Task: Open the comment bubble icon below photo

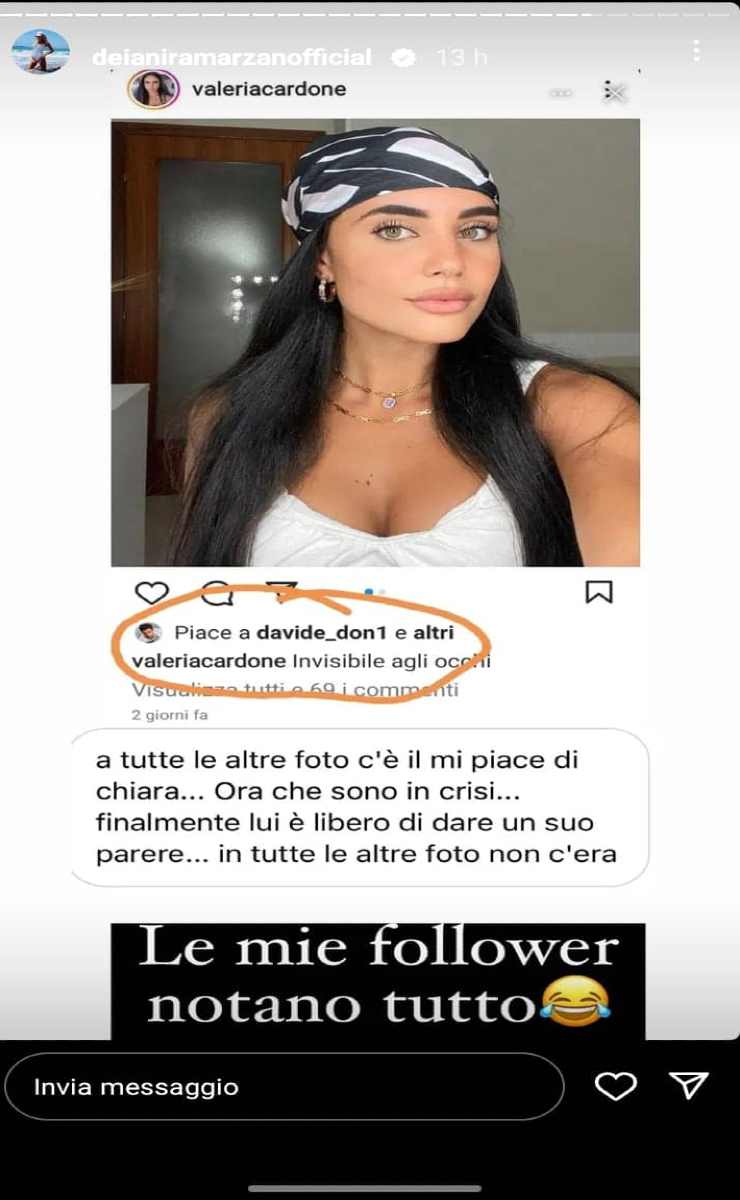Action: (x=217, y=593)
